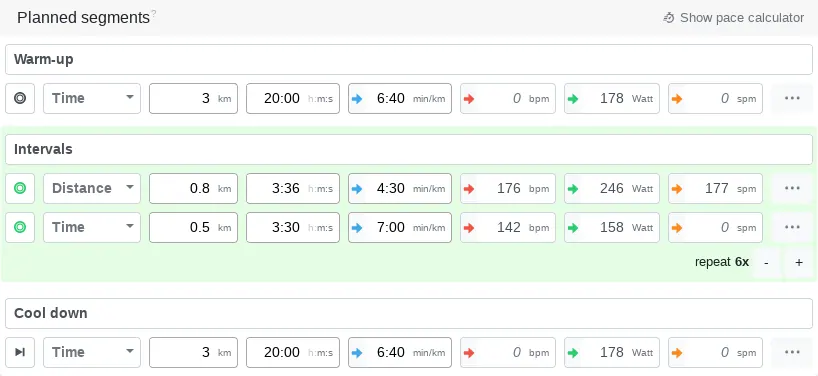818x376 pixels.
Task: Click the Cool down heart rate field 0 bpm
Action: click(x=508, y=353)
